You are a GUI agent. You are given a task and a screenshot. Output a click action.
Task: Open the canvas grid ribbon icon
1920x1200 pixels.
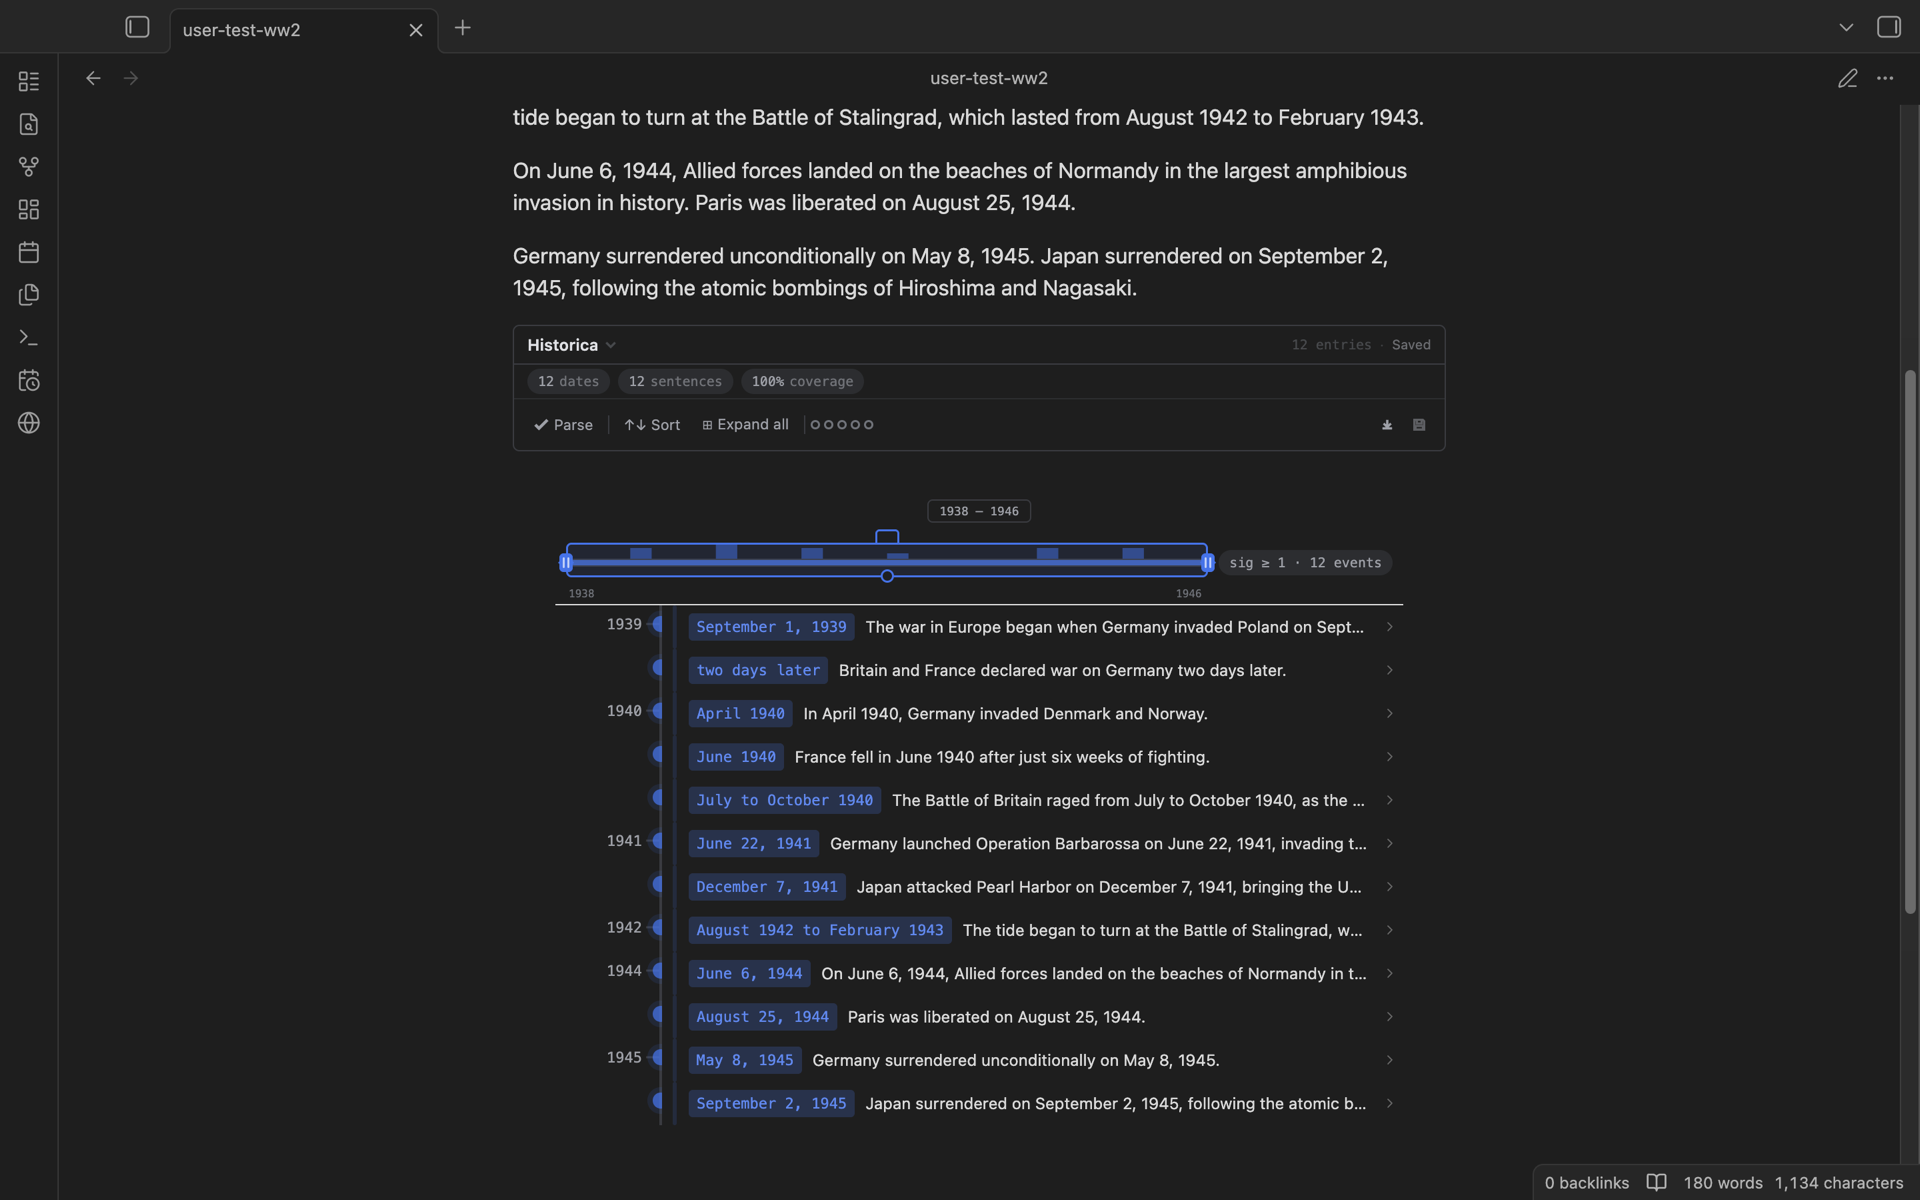[29, 209]
